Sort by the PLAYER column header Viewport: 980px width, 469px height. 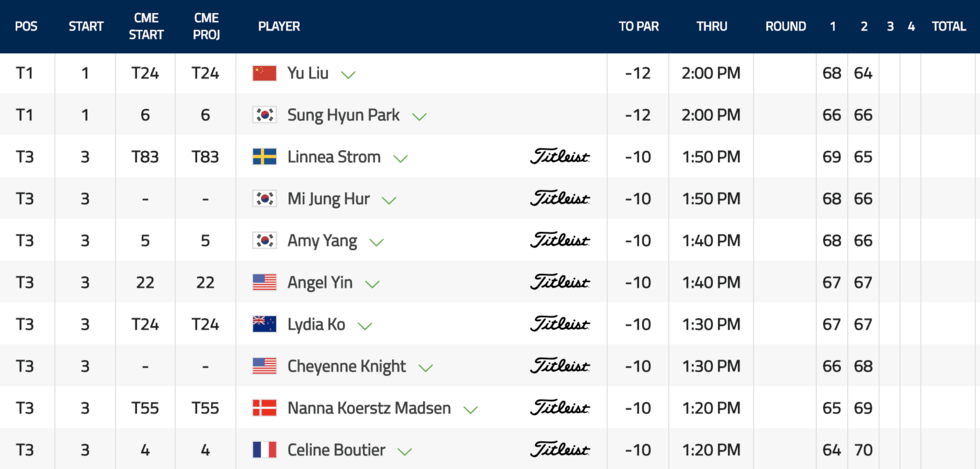point(279,26)
